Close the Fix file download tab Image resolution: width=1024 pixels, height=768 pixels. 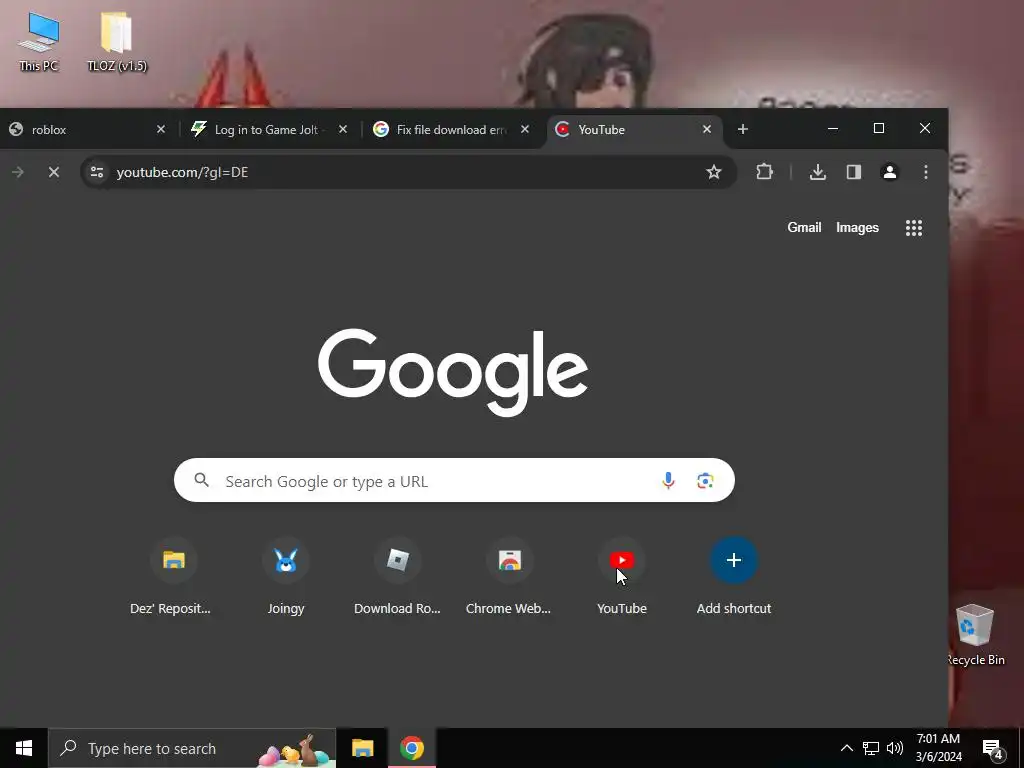[x=524, y=129]
